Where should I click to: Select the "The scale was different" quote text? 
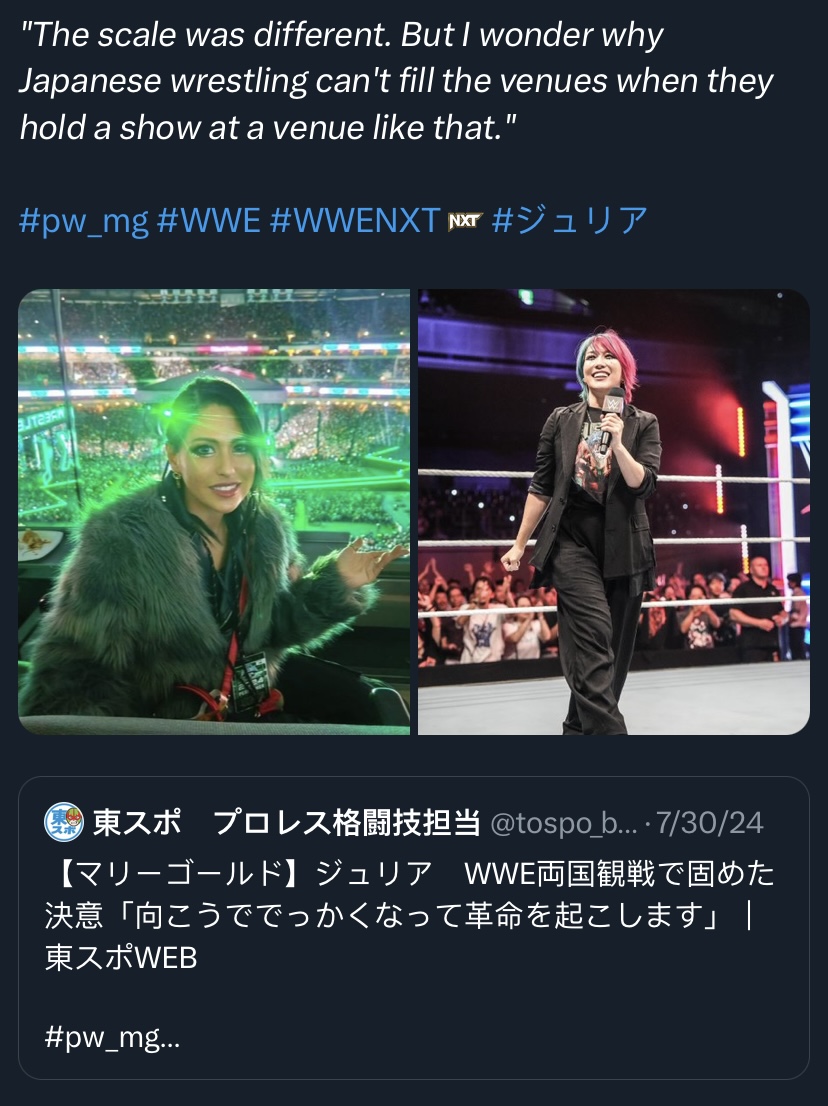205,35
